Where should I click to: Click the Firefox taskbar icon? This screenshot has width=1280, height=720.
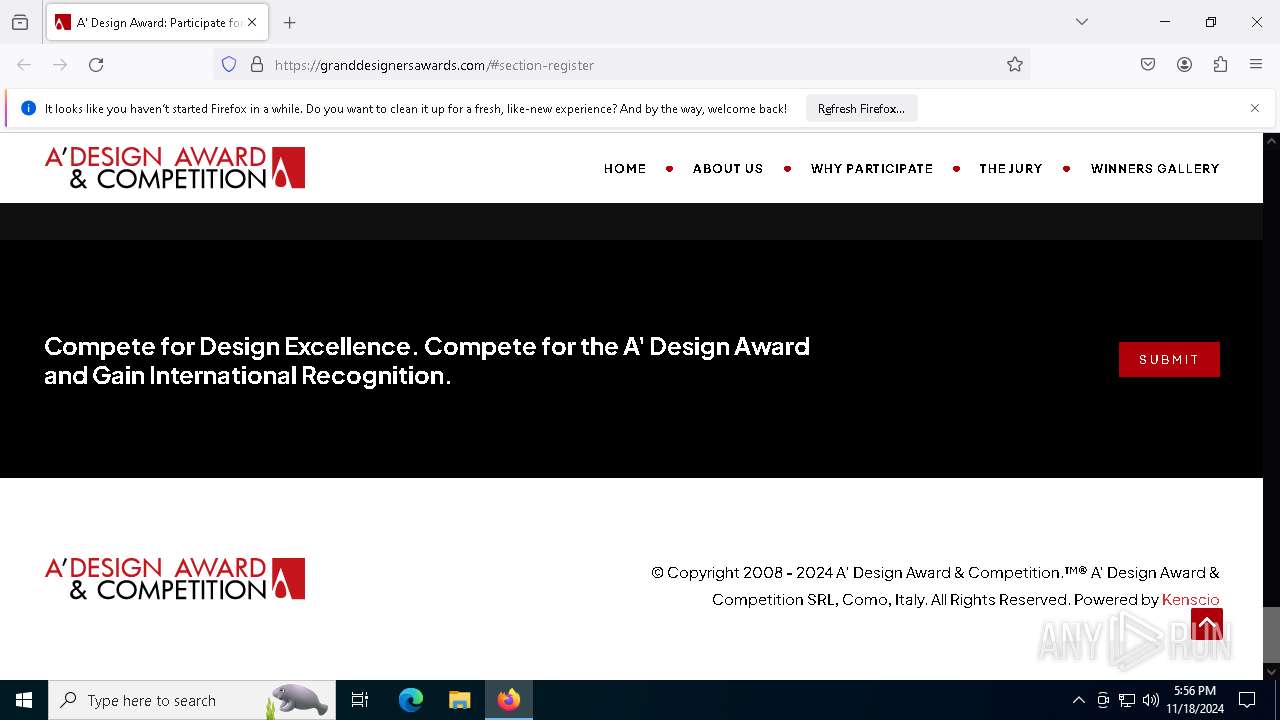point(509,700)
